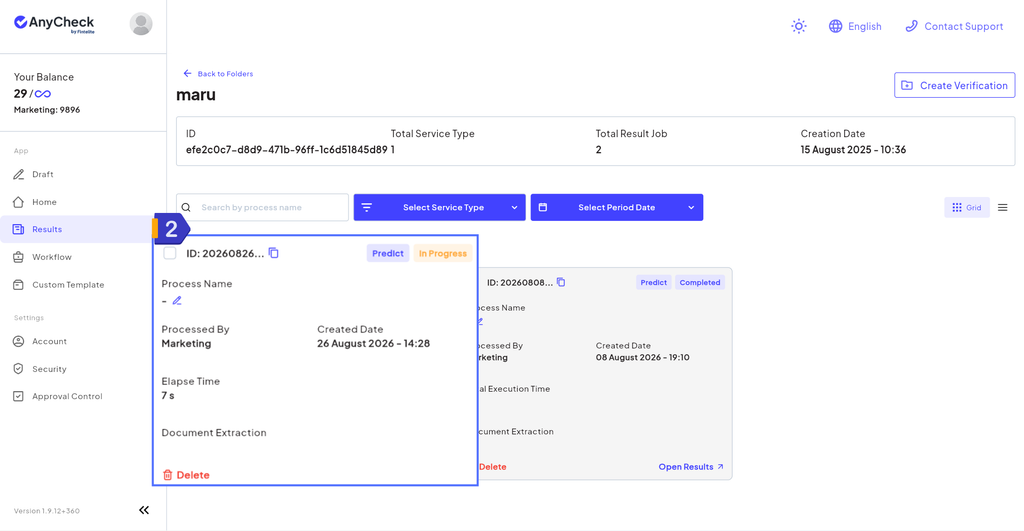Go back to Folders
This screenshot has width=1024, height=531.
click(x=218, y=74)
